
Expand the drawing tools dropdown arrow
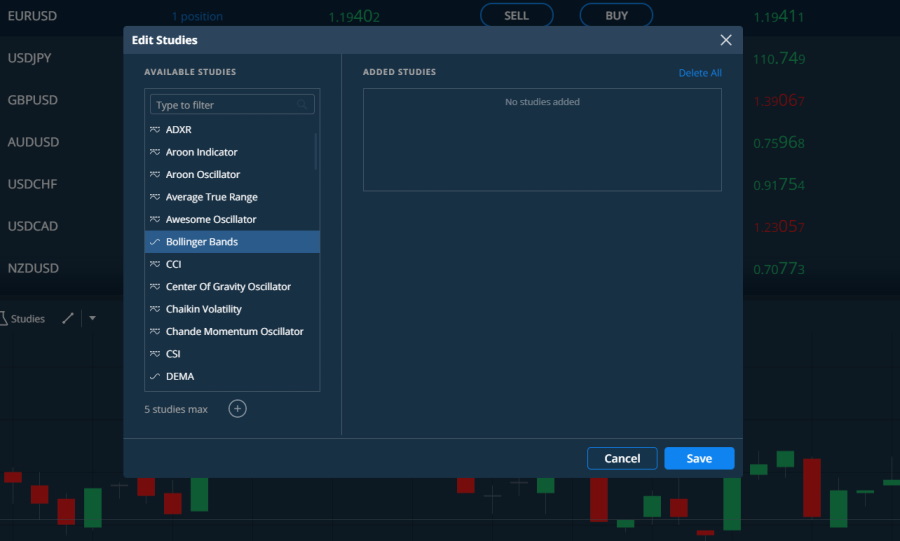tap(92, 318)
